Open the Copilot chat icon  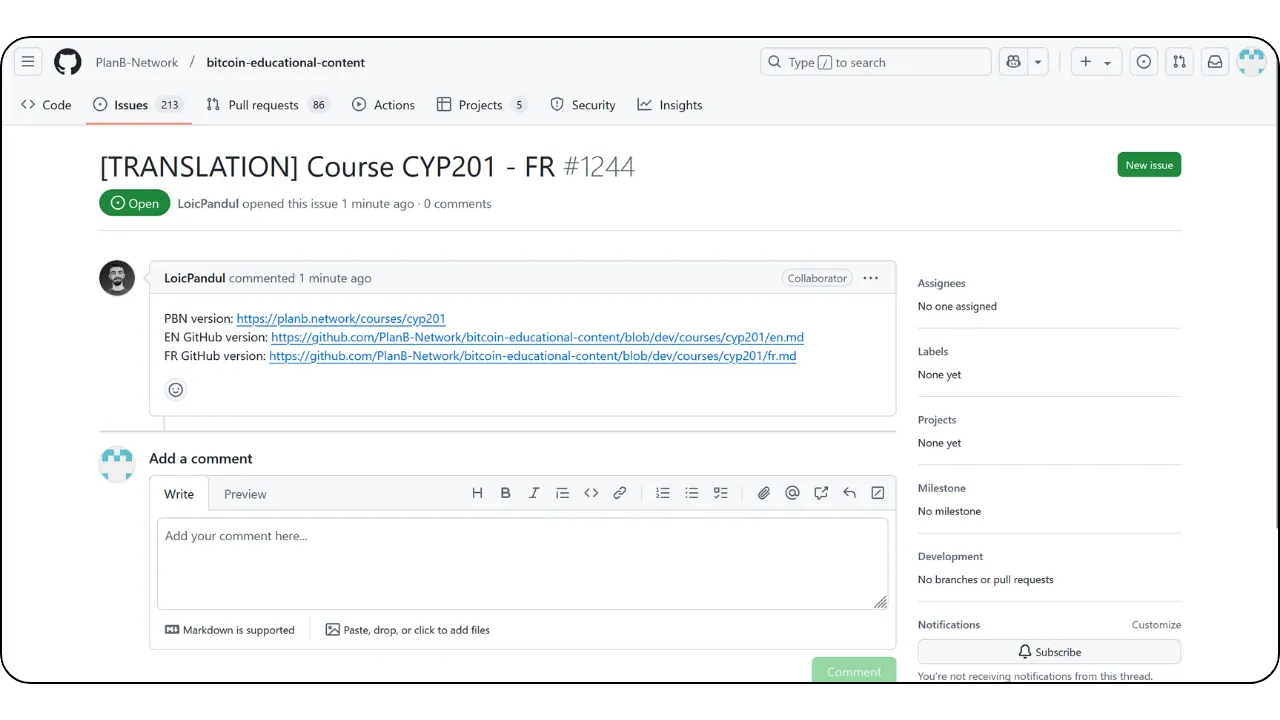[x=1014, y=62]
